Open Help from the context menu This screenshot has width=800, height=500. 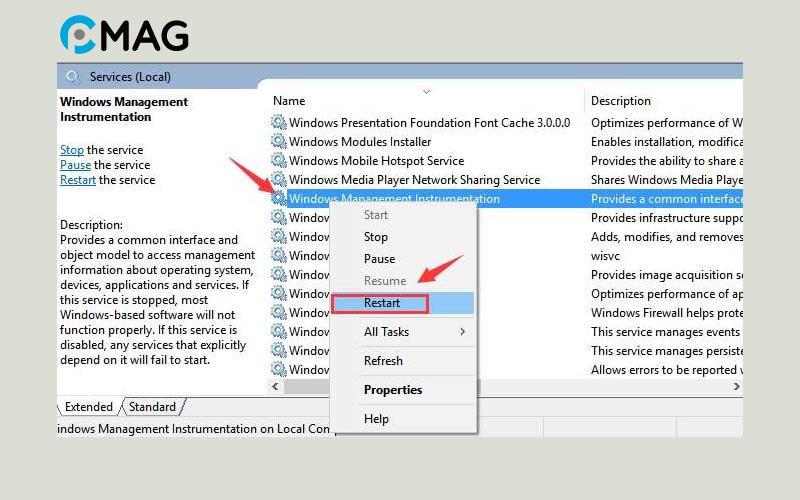377,419
